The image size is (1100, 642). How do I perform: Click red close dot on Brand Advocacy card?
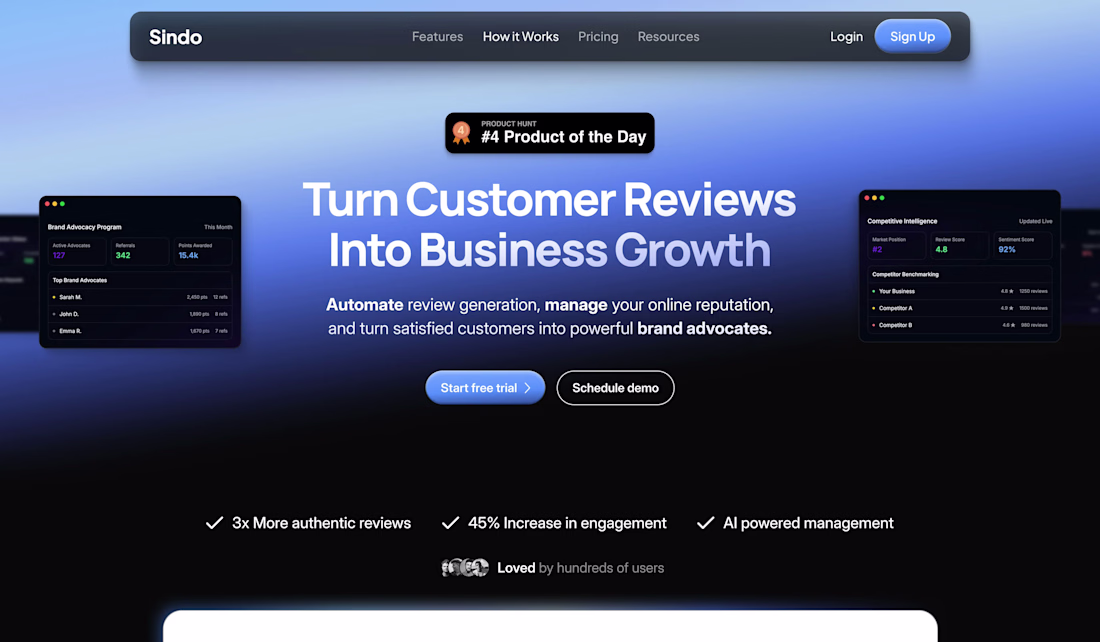click(x=47, y=203)
